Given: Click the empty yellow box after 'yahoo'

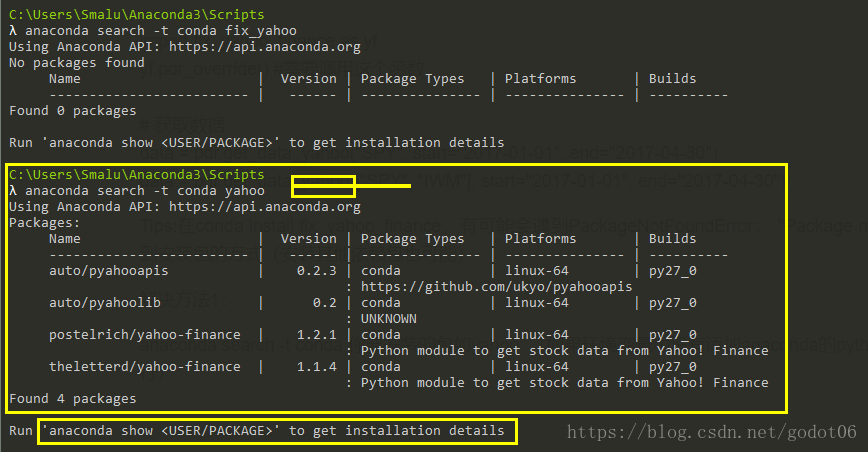Looking at the screenshot, I should click(323, 186).
